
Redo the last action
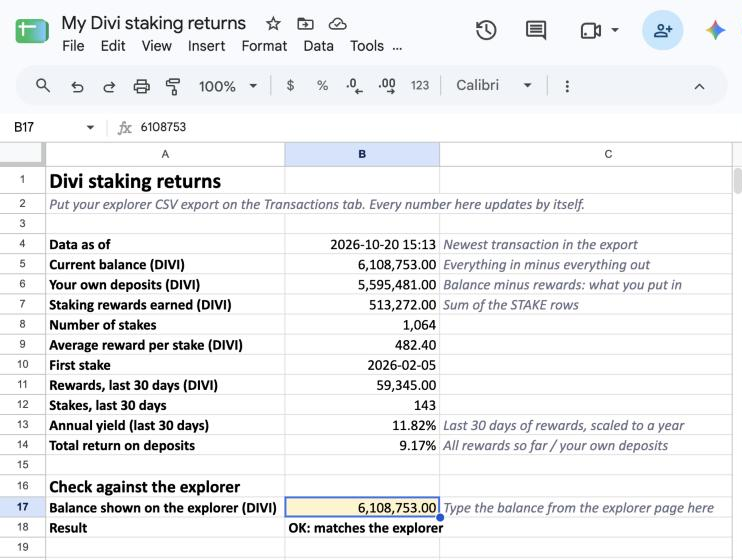[x=109, y=87]
